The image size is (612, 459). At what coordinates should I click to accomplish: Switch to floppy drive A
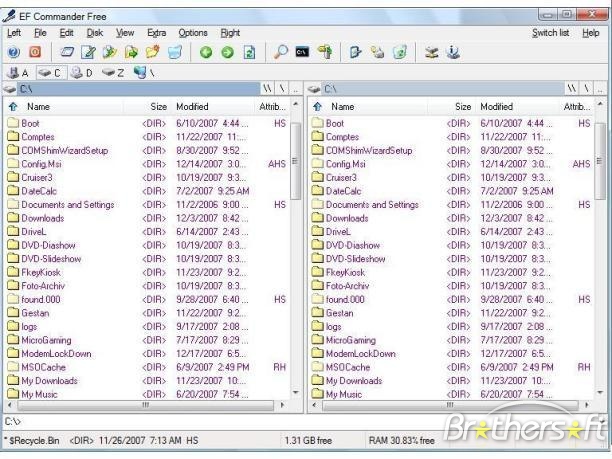[19, 73]
